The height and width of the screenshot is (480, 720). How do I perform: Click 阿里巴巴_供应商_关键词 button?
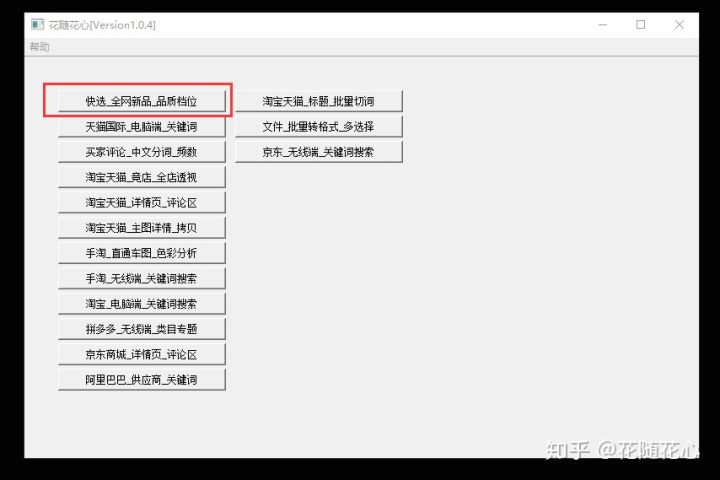pyautogui.click(x=142, y=380)
